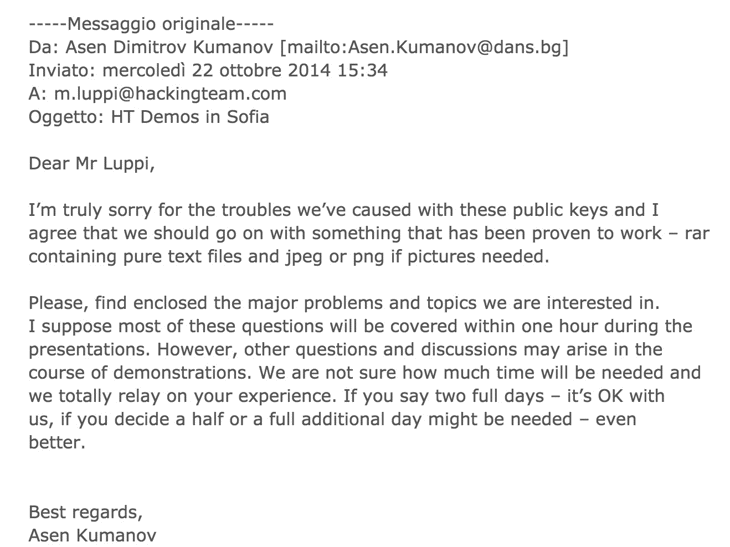Click the signature name Asen Kumanov
The width and height of the screenshot is (730, 547).
coord(93,536)
